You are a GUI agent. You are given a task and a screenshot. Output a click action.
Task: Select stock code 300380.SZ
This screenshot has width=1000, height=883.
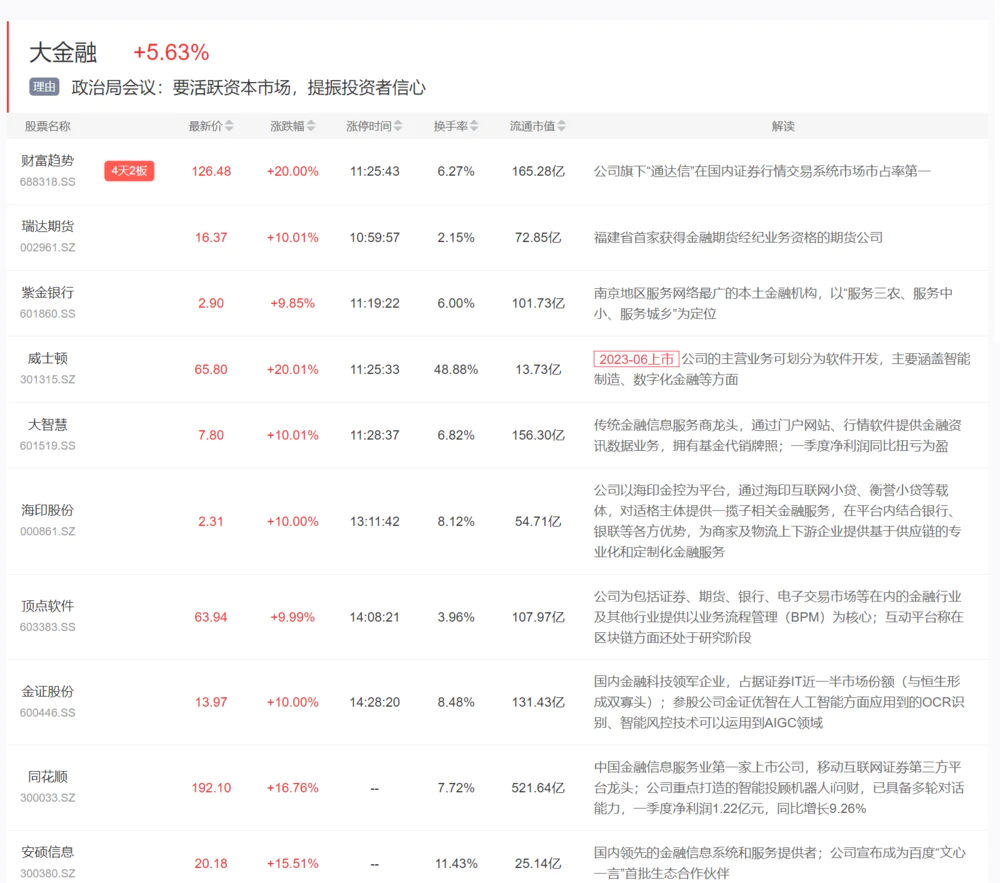[47, 873]
